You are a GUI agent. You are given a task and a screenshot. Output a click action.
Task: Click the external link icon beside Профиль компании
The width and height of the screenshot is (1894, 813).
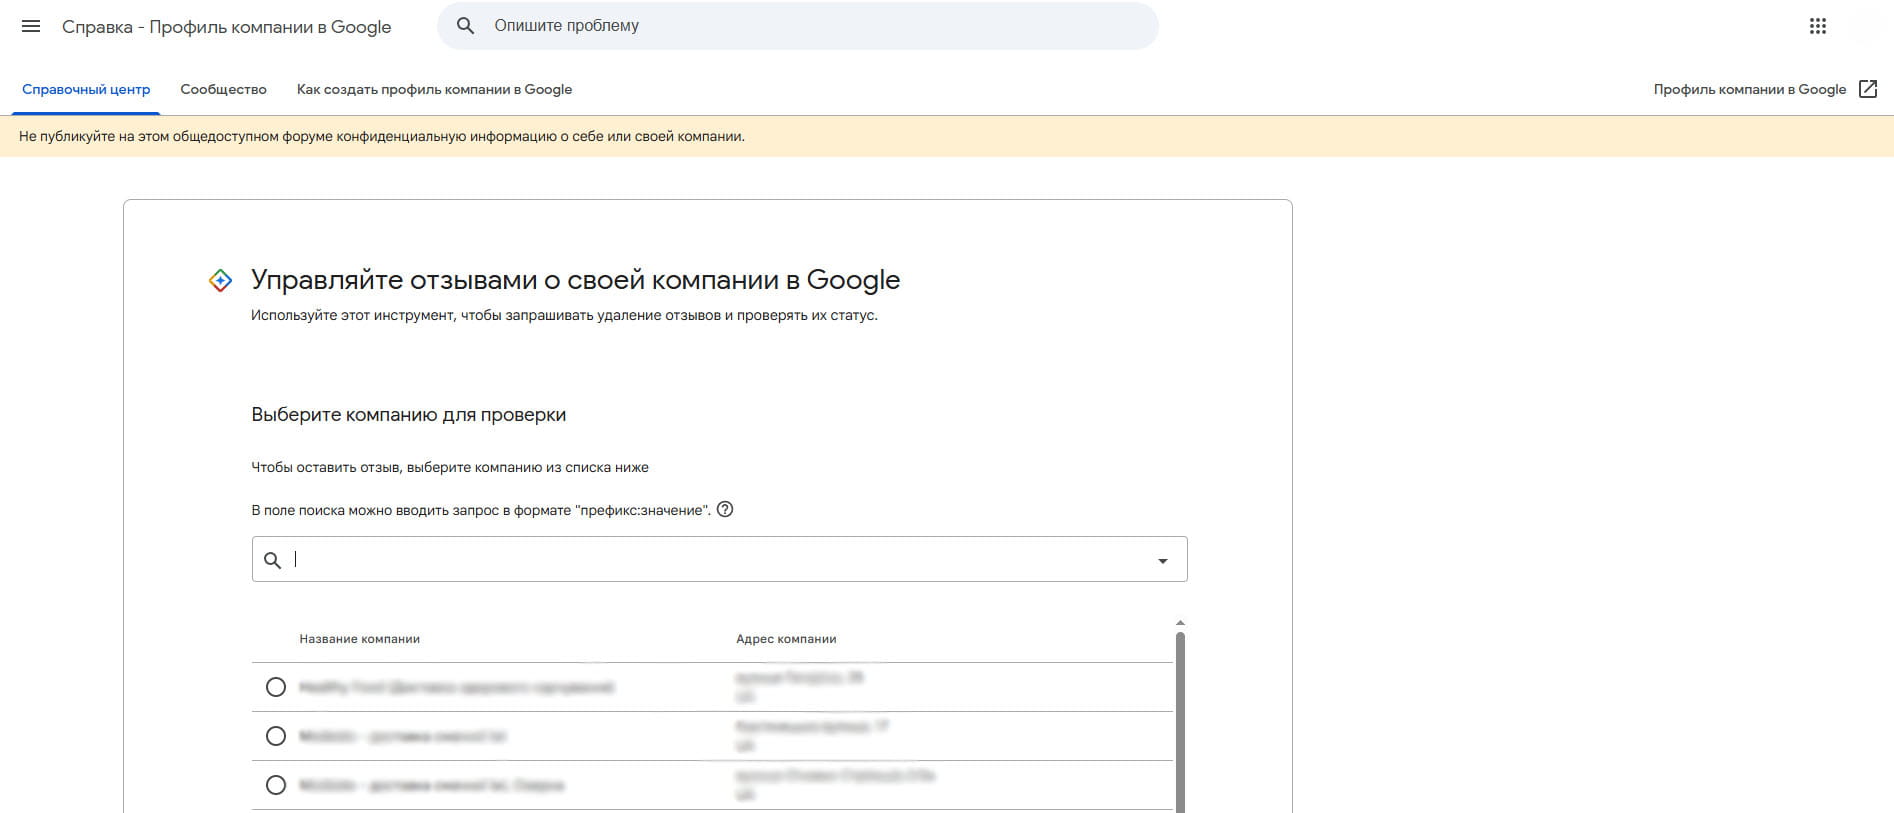coord(1868,89)
